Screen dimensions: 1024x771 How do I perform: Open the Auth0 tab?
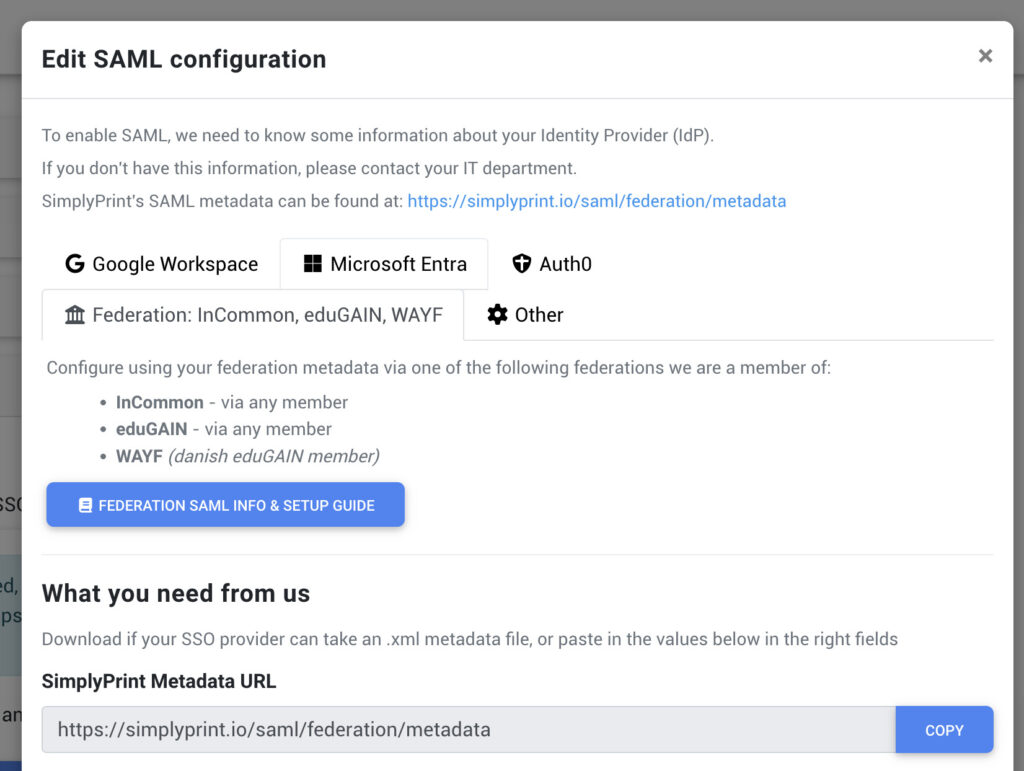coord(565,264)
